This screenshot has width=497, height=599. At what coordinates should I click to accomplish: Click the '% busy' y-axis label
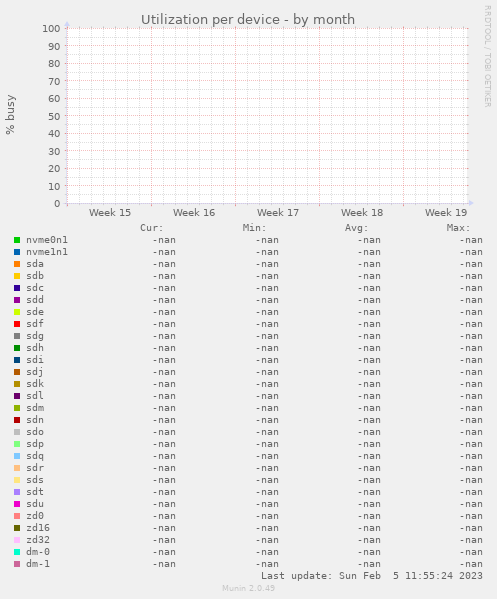[10, 115]
